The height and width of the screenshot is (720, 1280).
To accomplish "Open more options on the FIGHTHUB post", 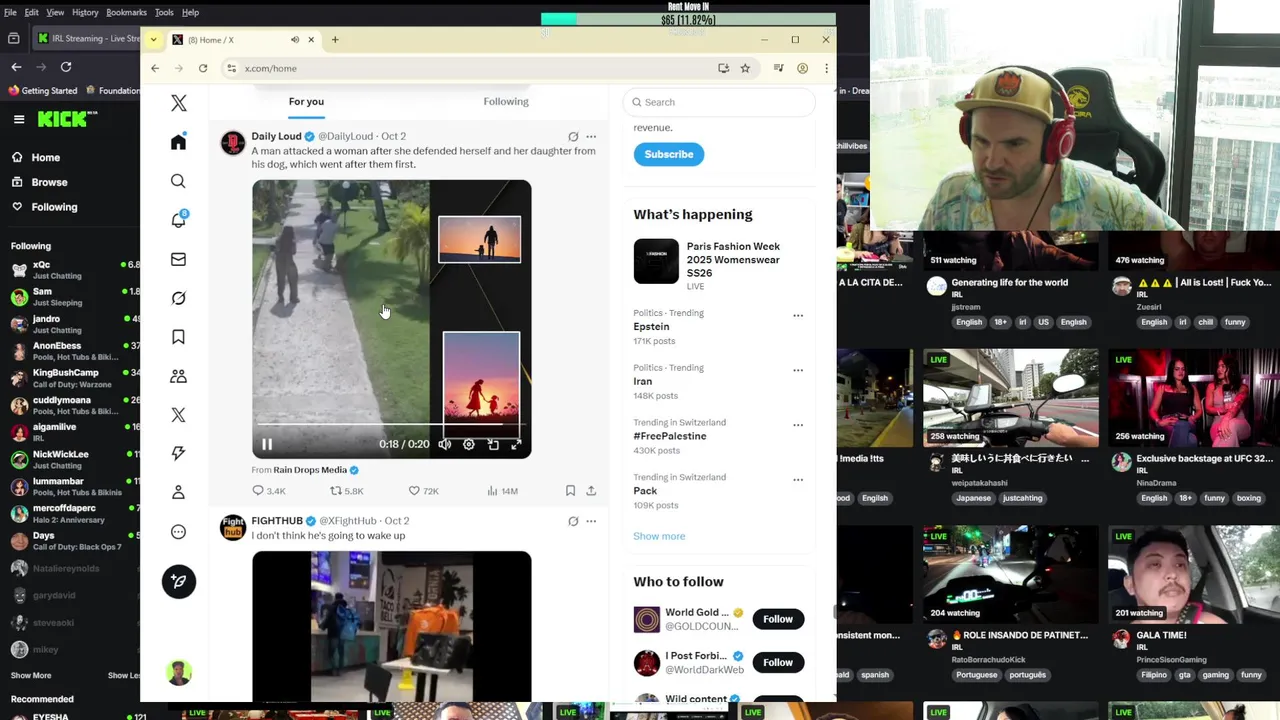I will [591, 521].
